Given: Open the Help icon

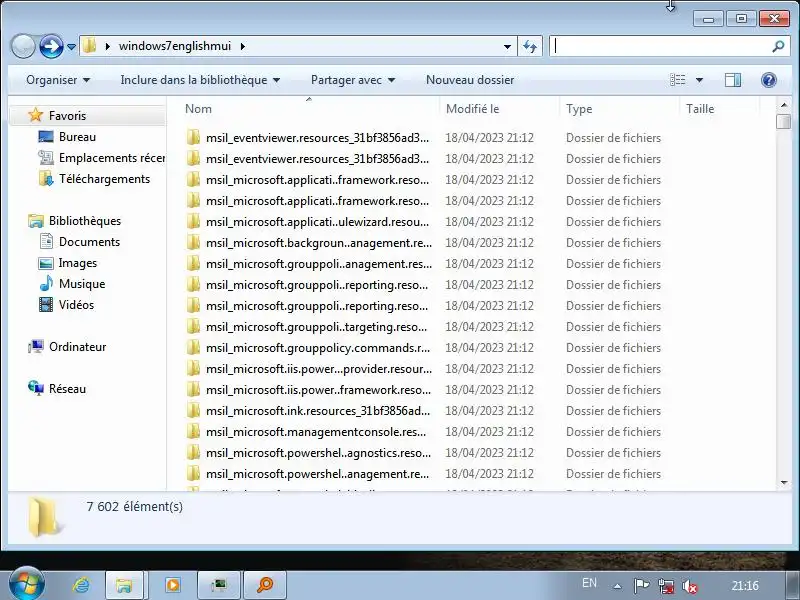Looking at the screenshot, I should tap(768, 80).
